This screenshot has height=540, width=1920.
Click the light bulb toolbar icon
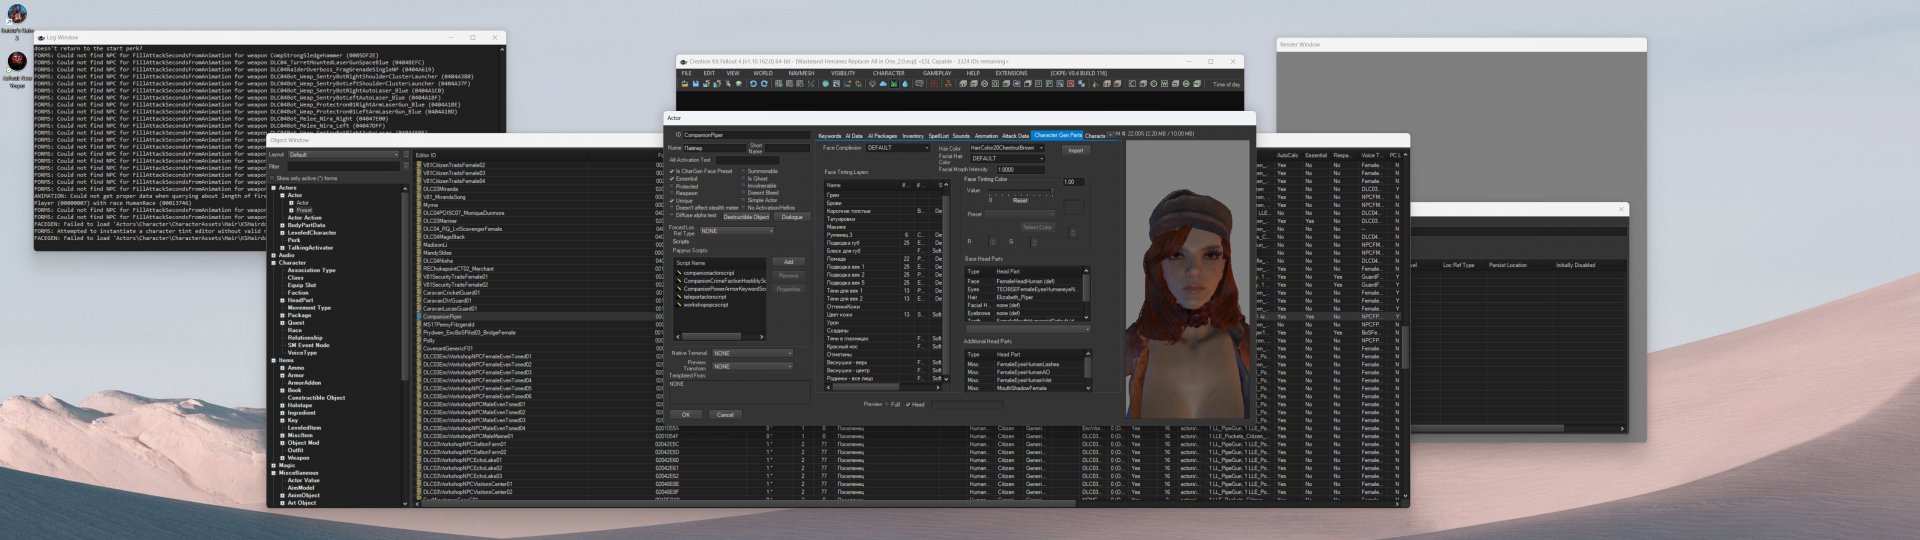(x=872, y=84)
